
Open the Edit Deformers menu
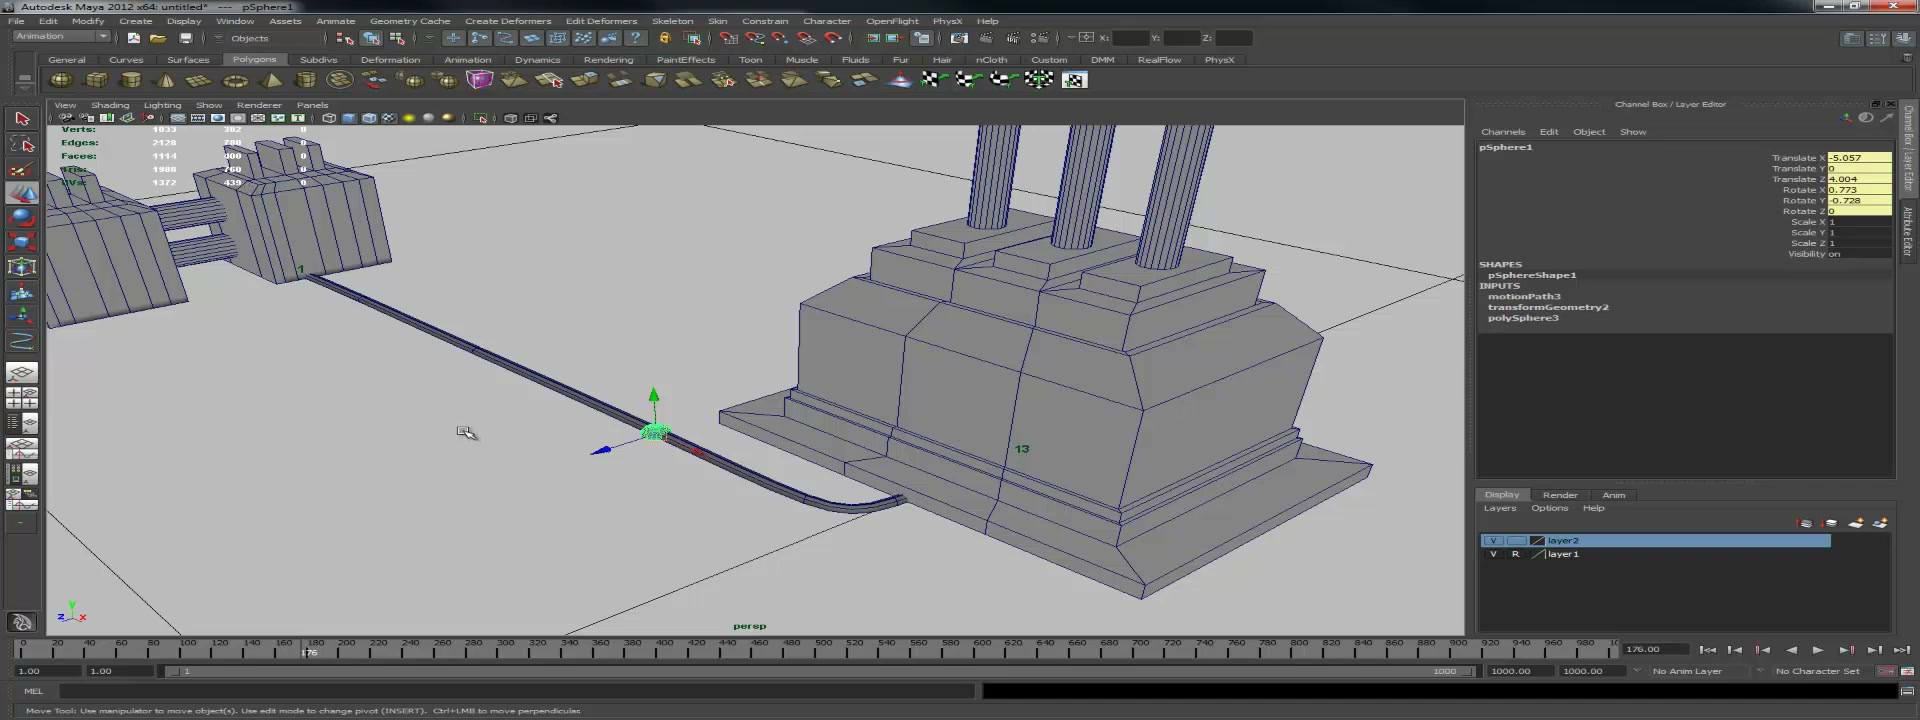[x=601, y=21]
